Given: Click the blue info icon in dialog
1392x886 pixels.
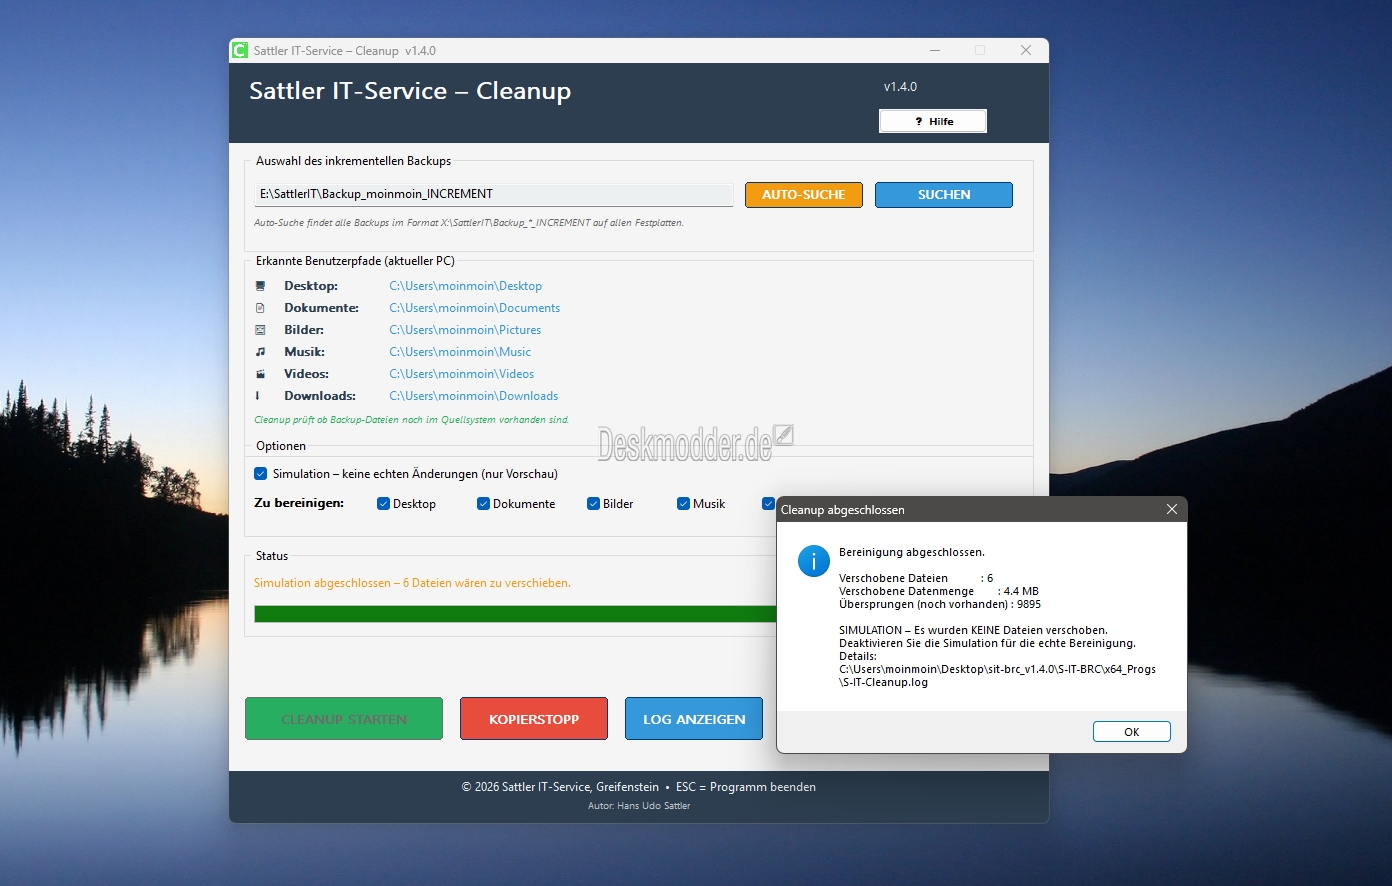Looking at the screenshot, I should 813,561.
